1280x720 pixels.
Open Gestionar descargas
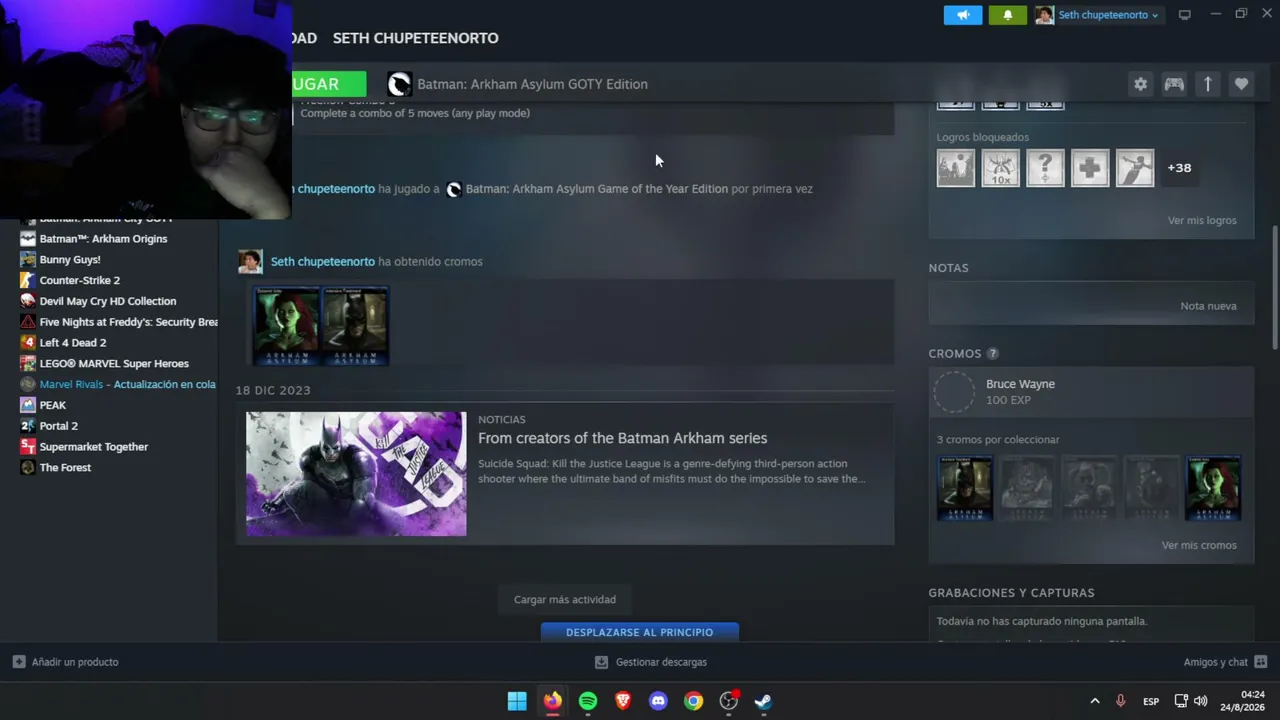coord(661,662)
